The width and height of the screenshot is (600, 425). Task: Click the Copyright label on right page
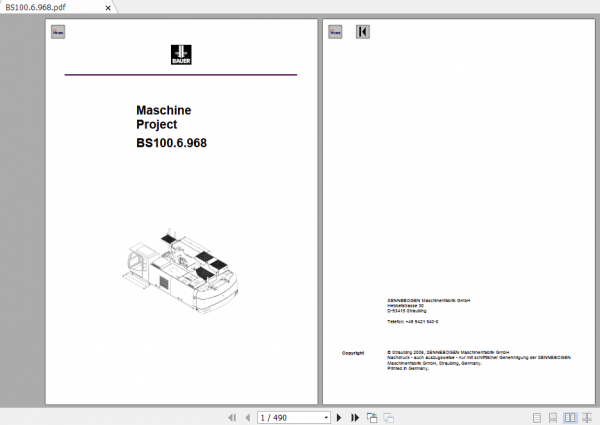(353, 353)
